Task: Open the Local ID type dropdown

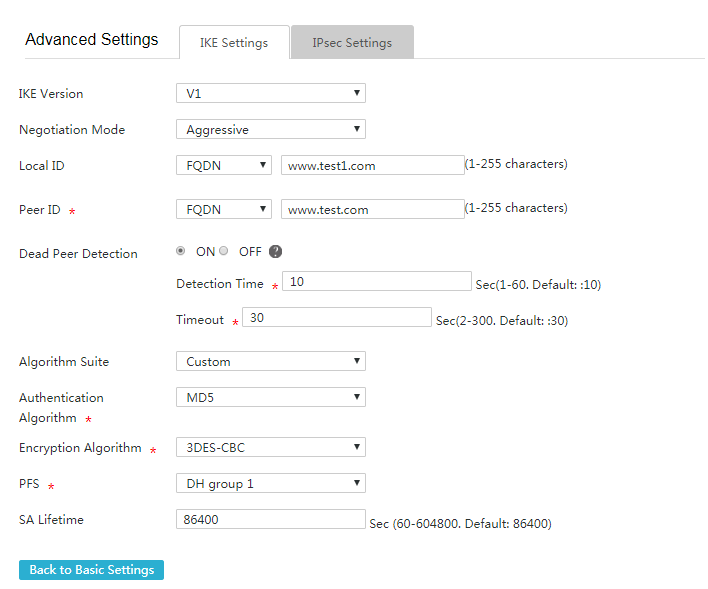Action: pyautogui.click(x=224, y=165)
